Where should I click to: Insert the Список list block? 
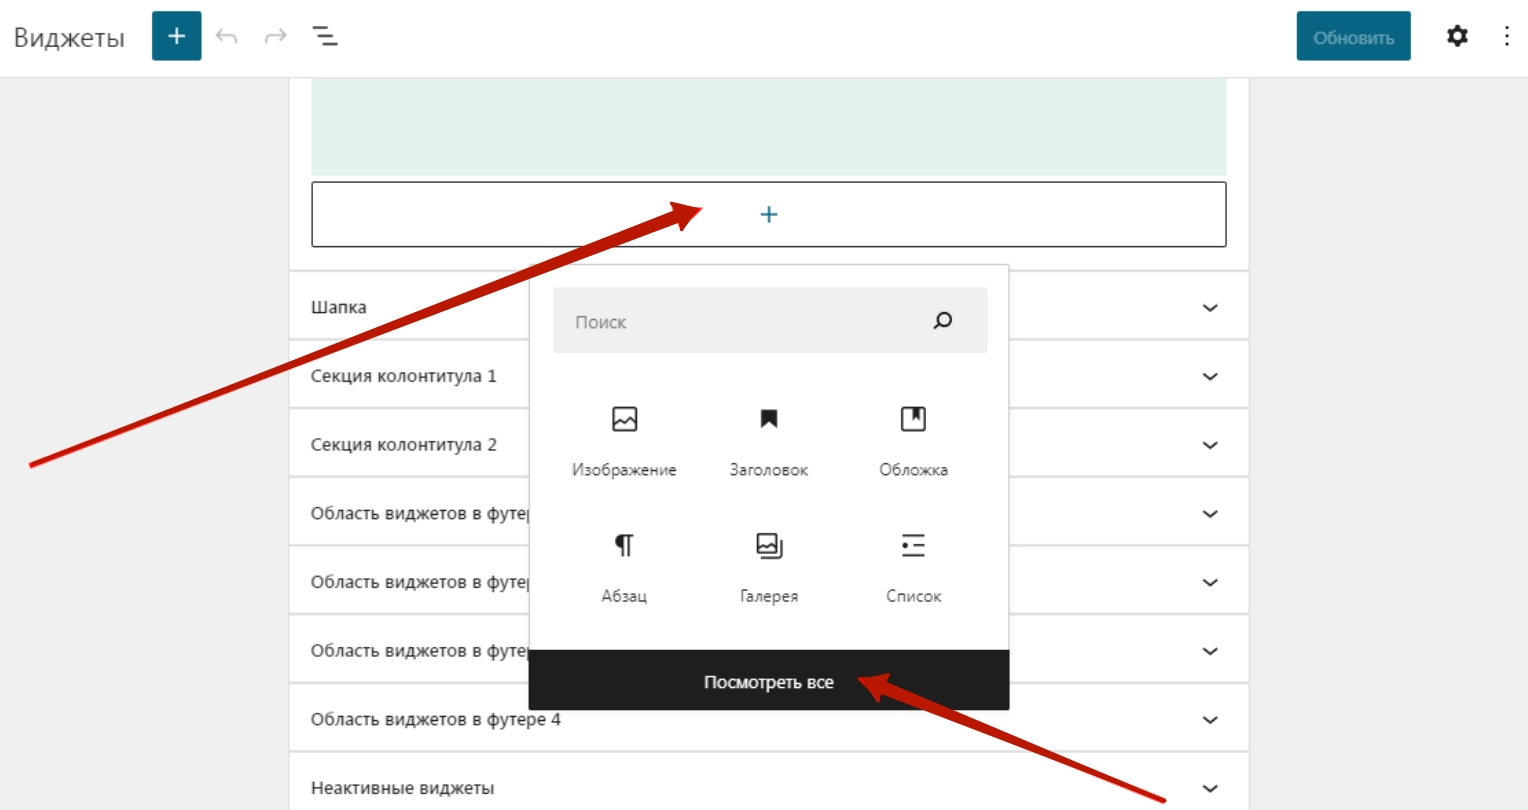tap(913, 566)
